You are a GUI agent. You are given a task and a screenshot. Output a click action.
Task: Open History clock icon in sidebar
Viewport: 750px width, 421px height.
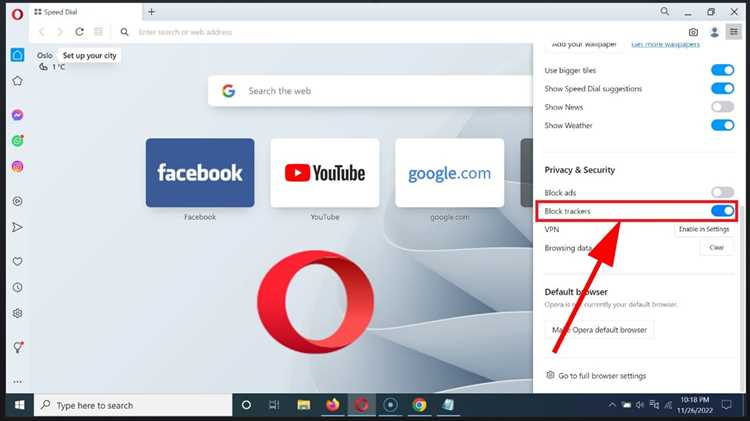pos(17,288)
